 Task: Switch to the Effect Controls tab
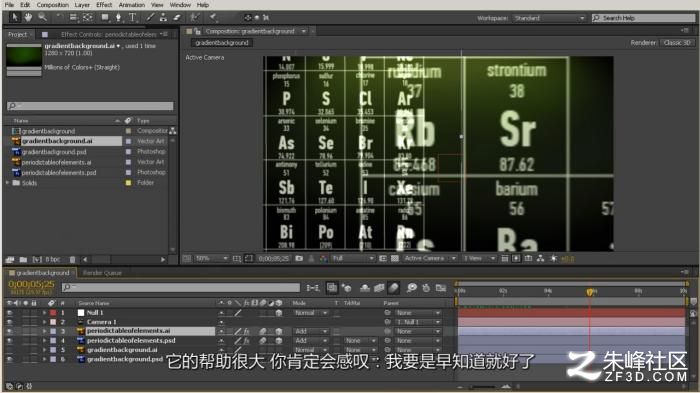[x=108, y=34]
